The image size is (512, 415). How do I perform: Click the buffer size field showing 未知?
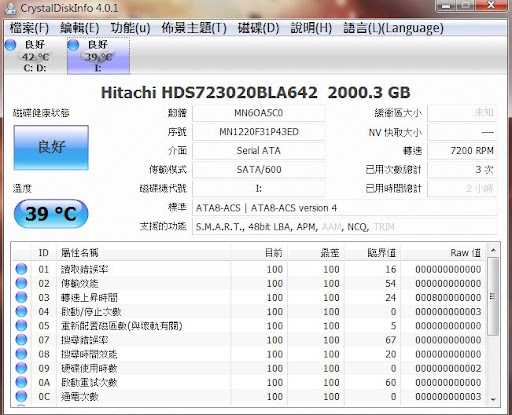pyautogui.click(x=462, y=113)
